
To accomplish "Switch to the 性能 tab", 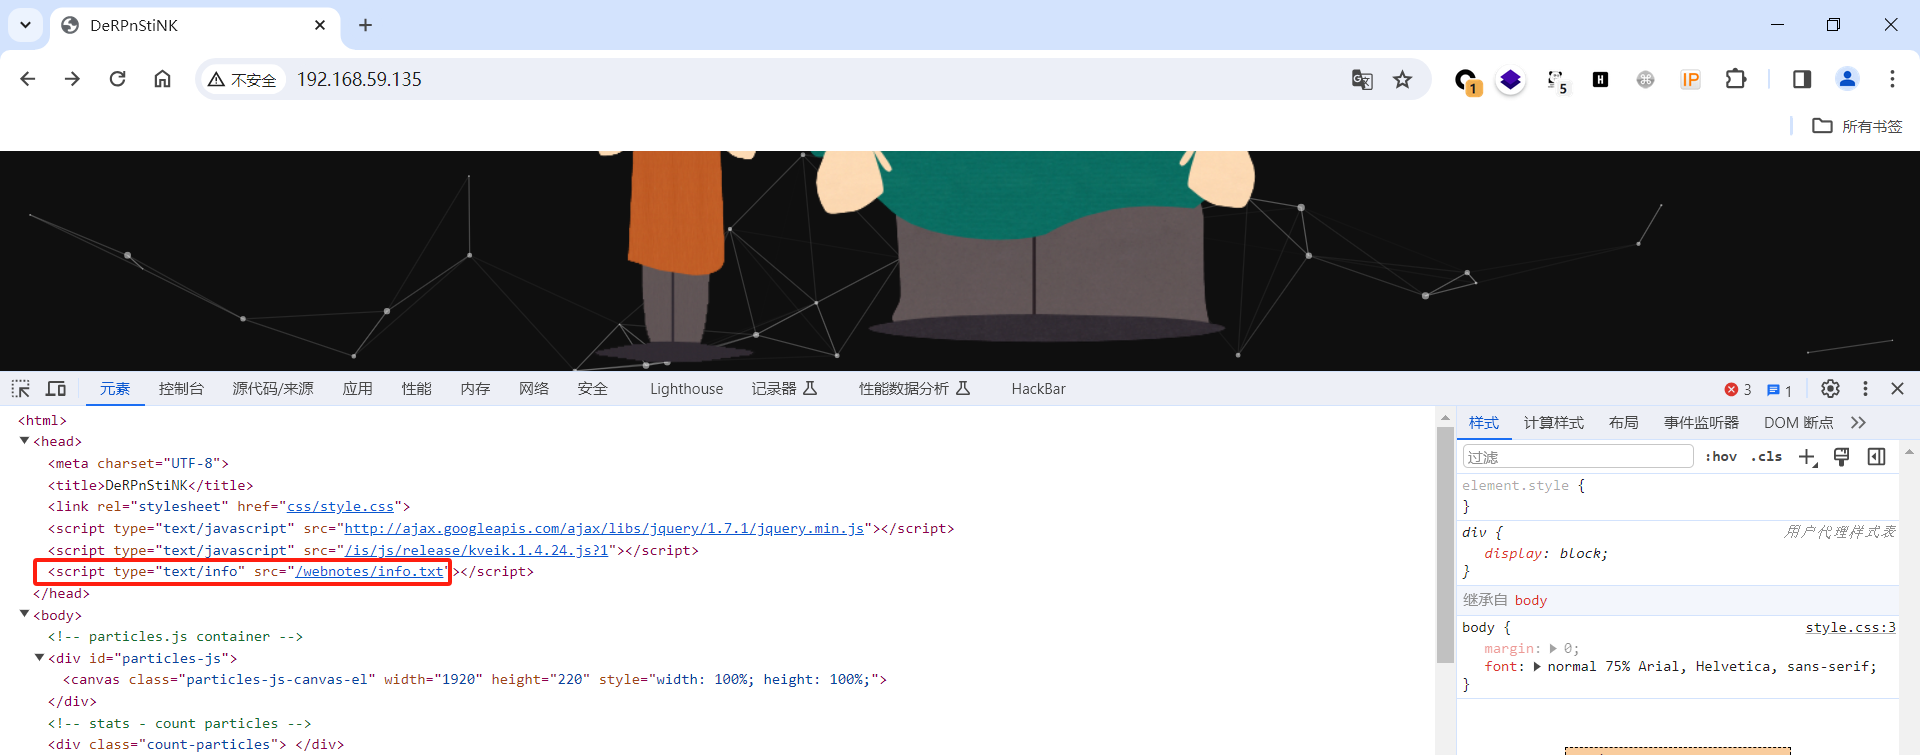I will click(417, 389).
